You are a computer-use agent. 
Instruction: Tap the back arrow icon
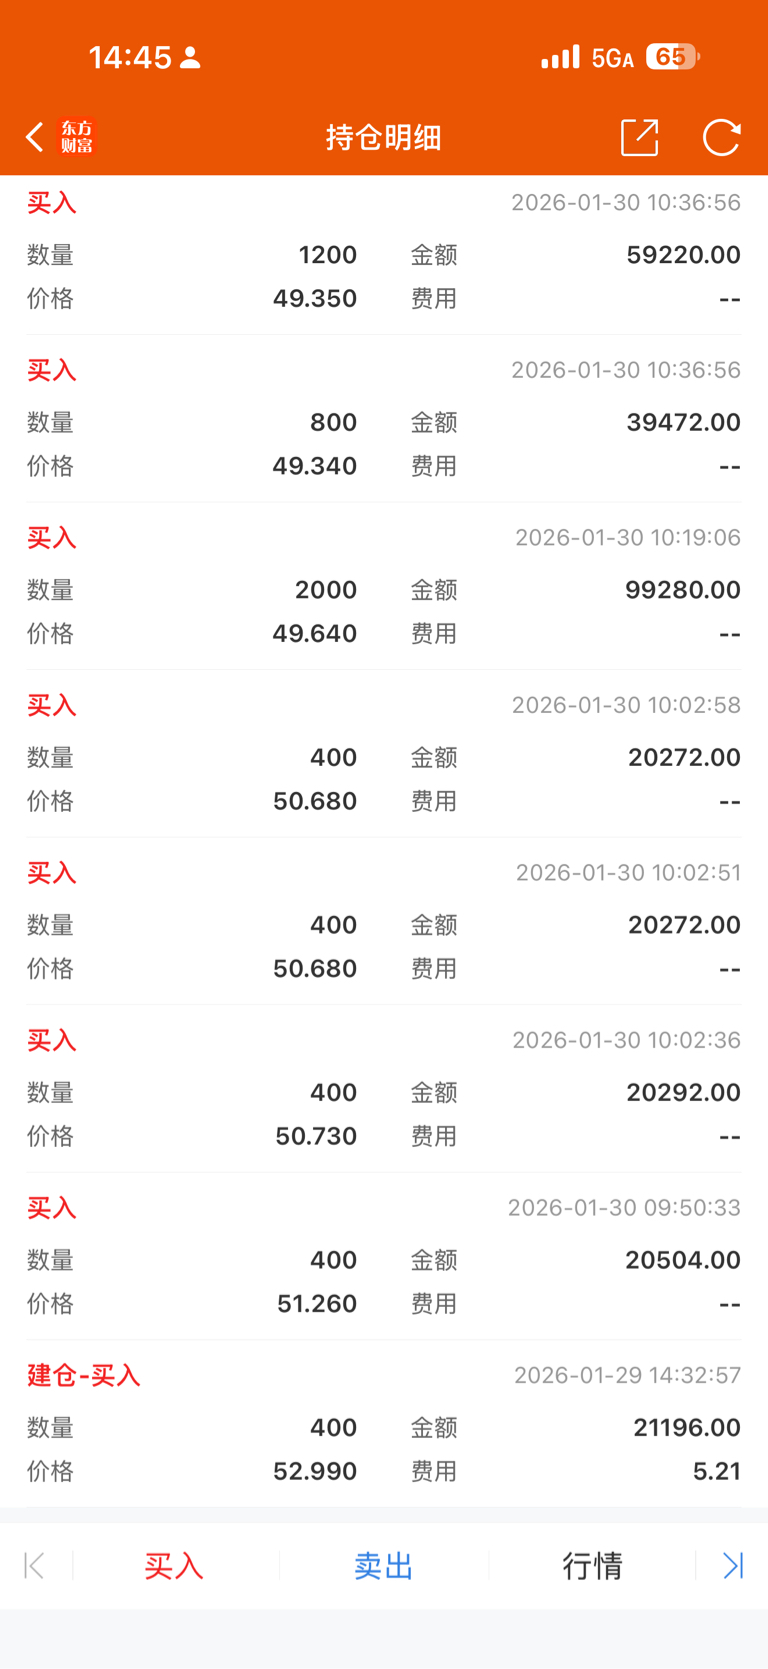[x=35, y=137]
